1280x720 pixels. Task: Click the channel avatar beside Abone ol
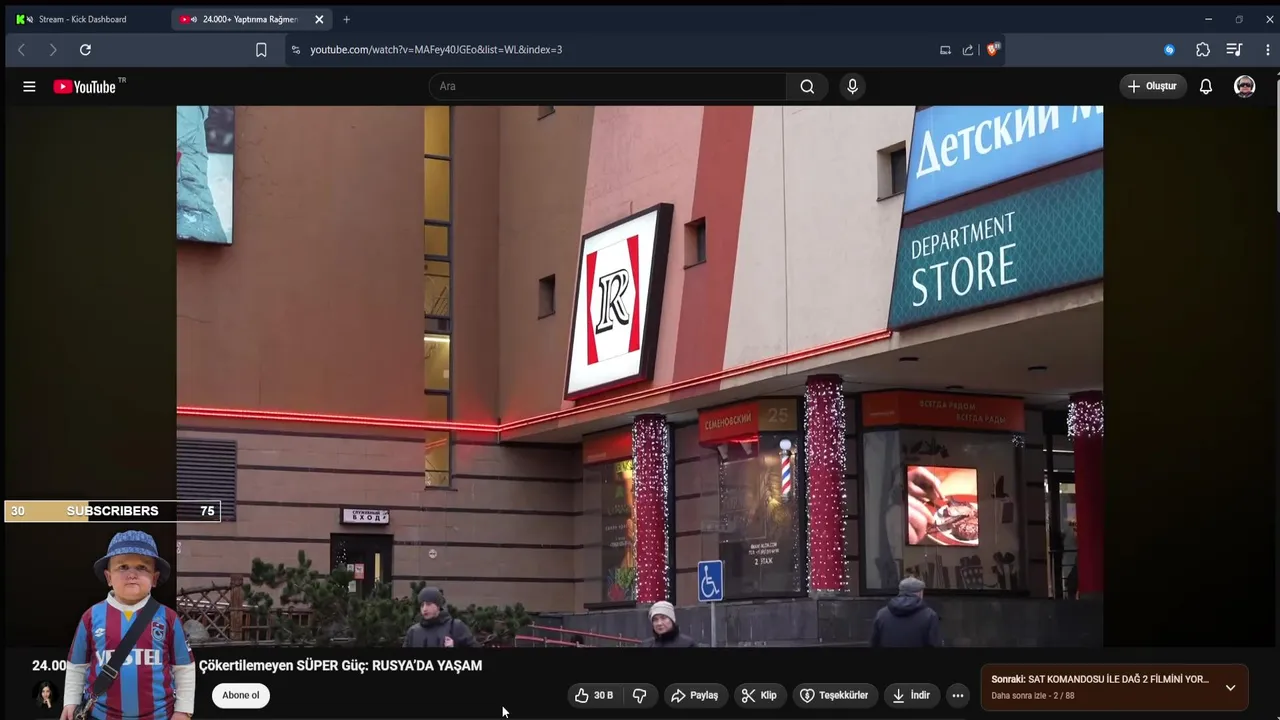45,695
